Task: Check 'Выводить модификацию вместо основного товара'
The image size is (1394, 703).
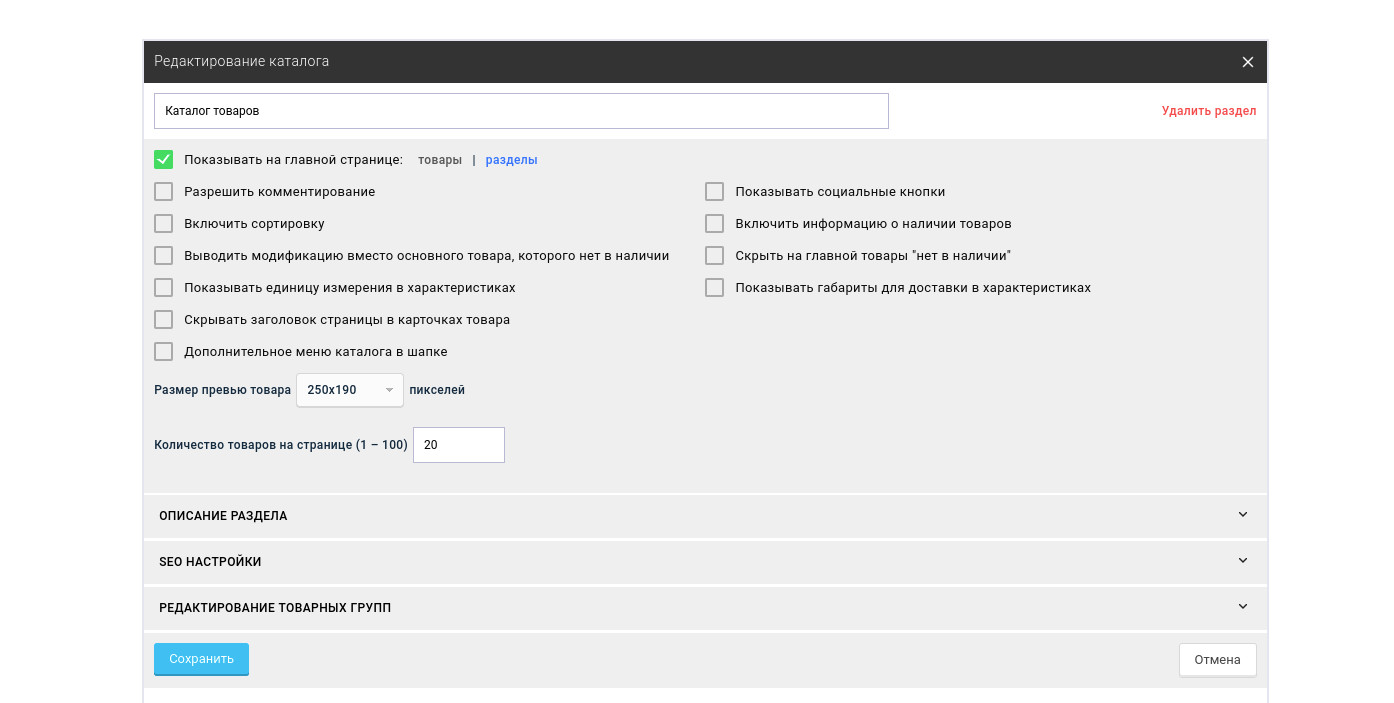Action: pyautogui.click(x=164, y=256)
